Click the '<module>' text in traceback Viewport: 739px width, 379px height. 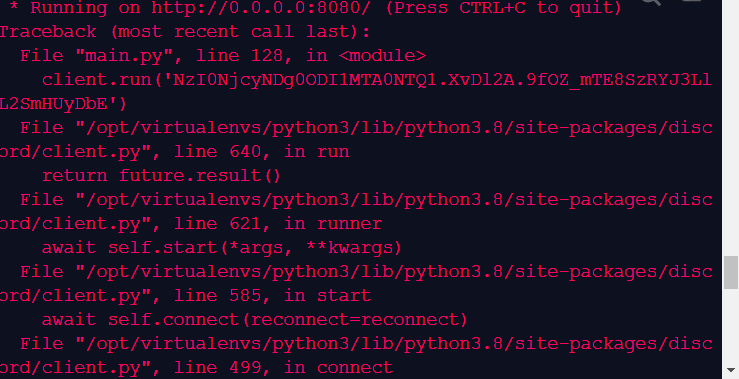(382, 56)
